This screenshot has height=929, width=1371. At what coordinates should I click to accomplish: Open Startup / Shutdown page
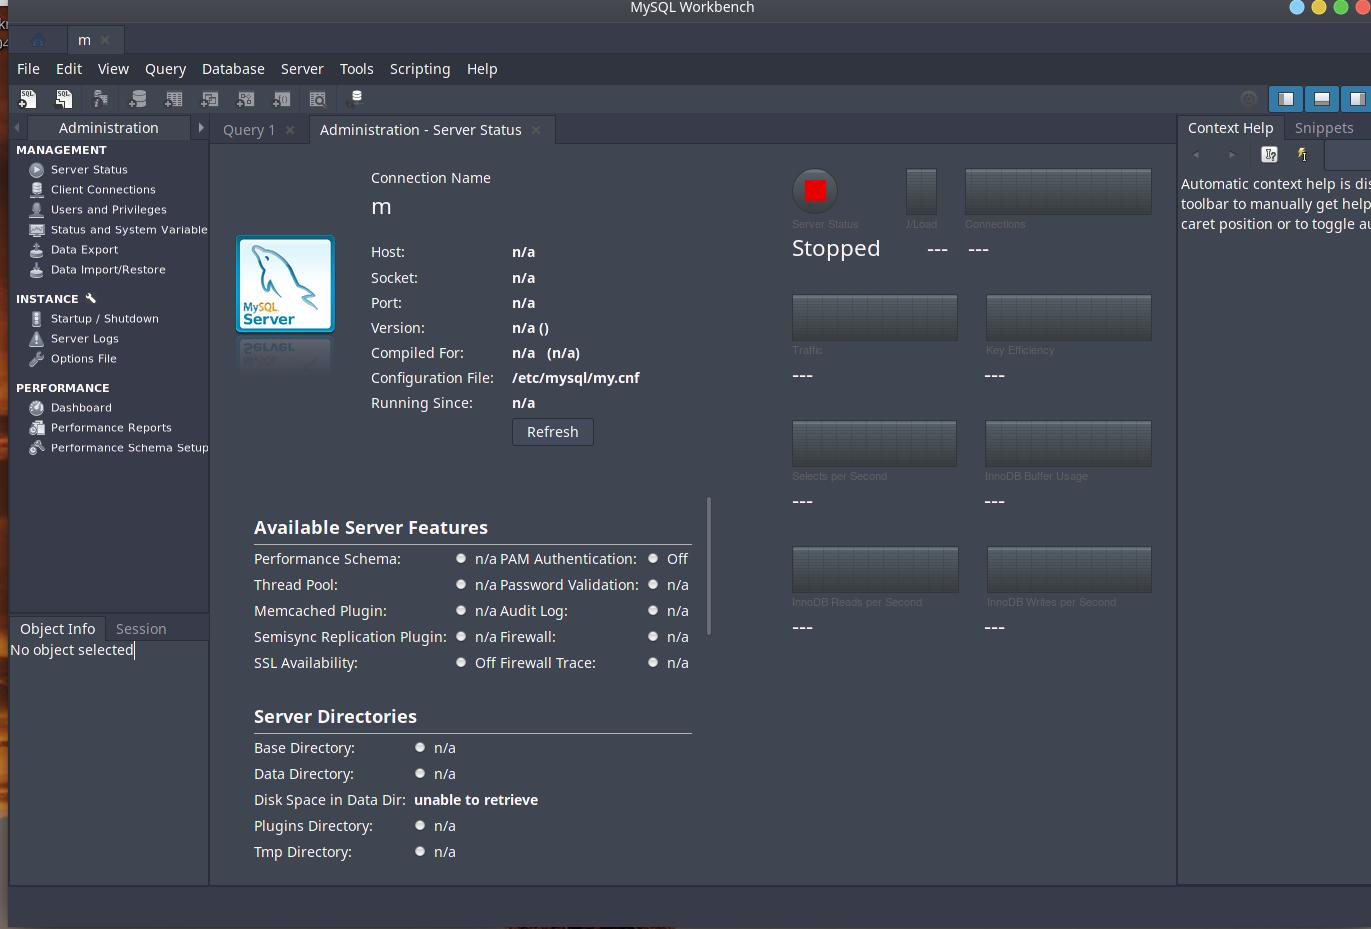click(x=104, y=319)
